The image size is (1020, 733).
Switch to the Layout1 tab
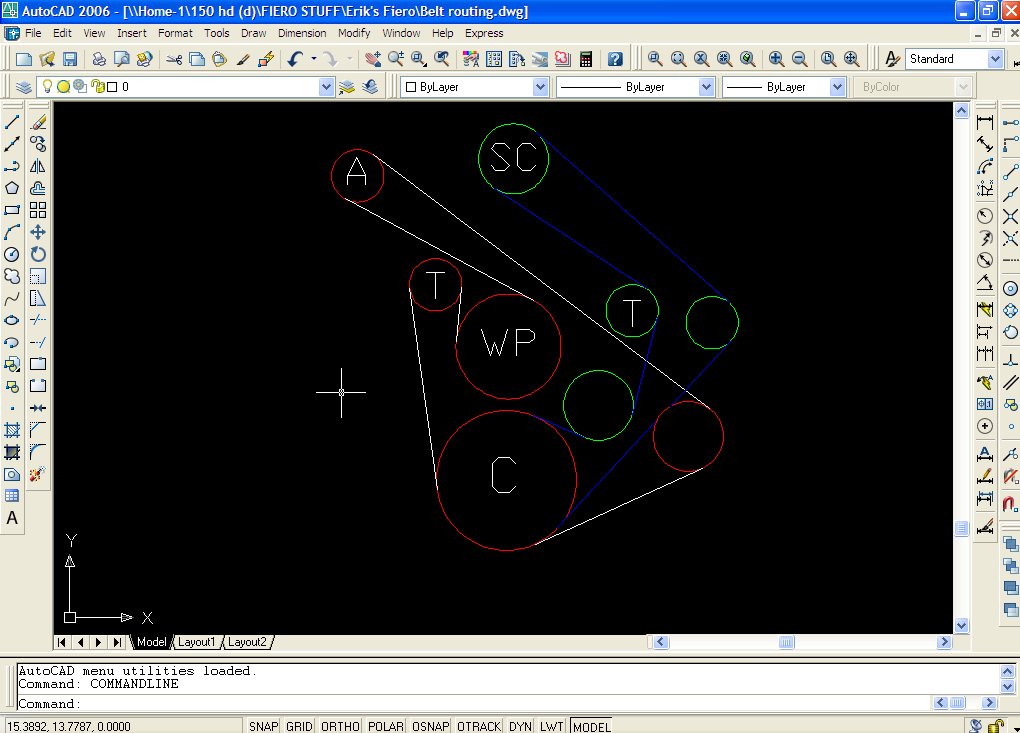[196, 642]
